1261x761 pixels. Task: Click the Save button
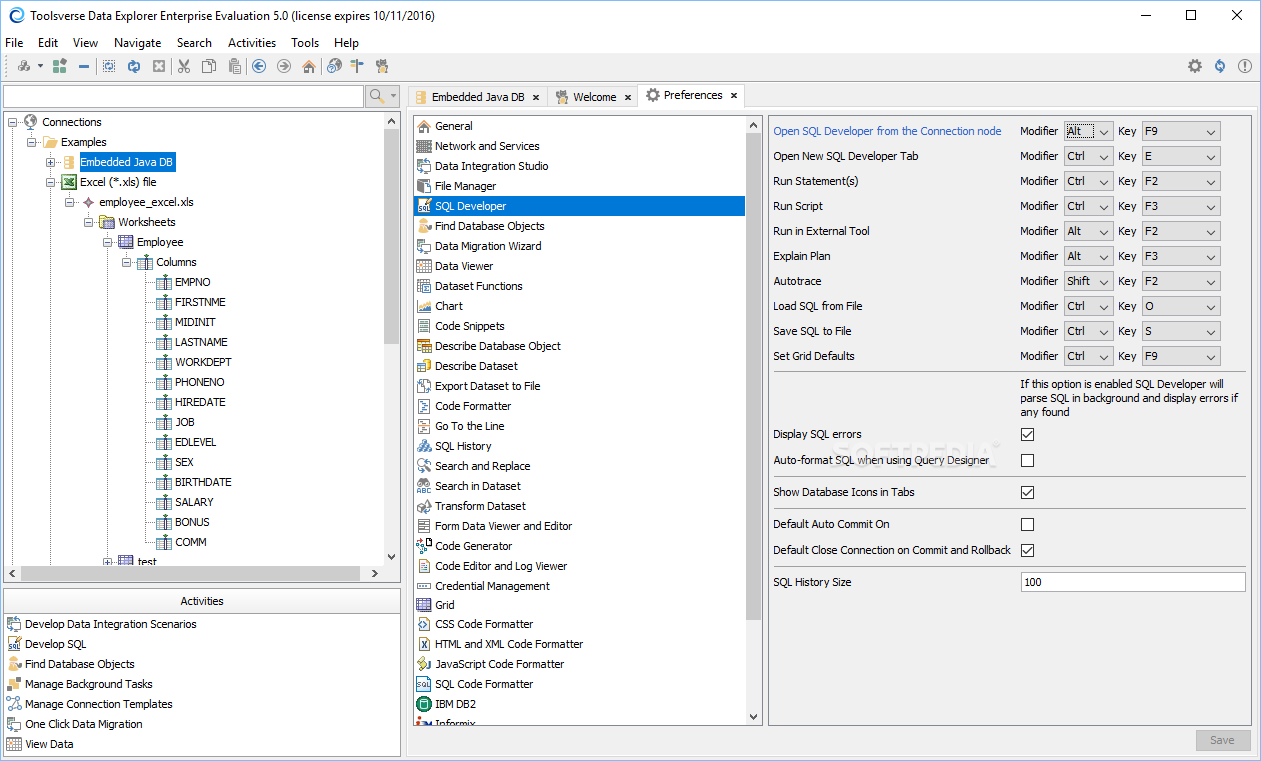pos(1223,741)
